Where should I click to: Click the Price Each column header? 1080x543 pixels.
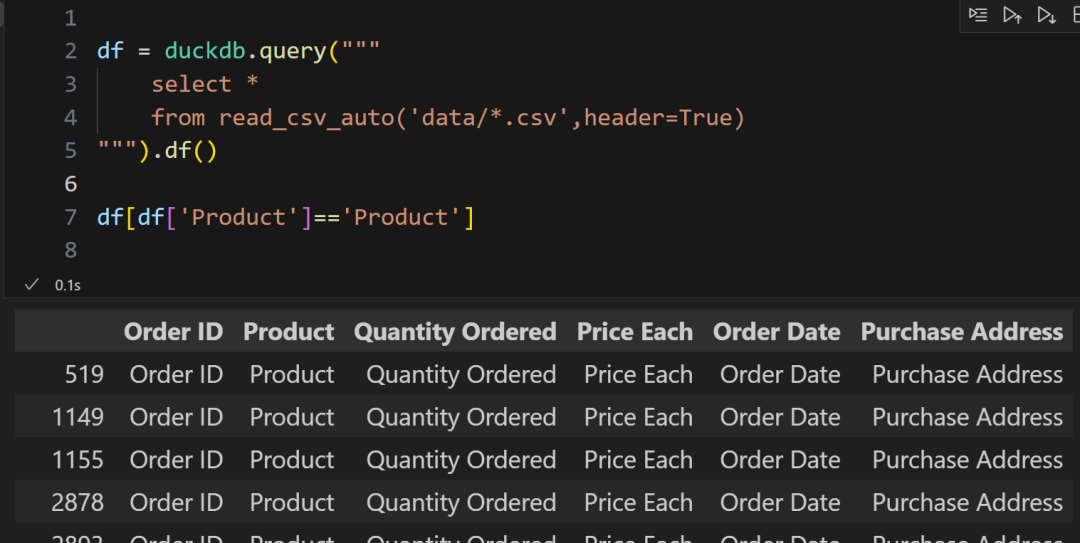point(634,332)
